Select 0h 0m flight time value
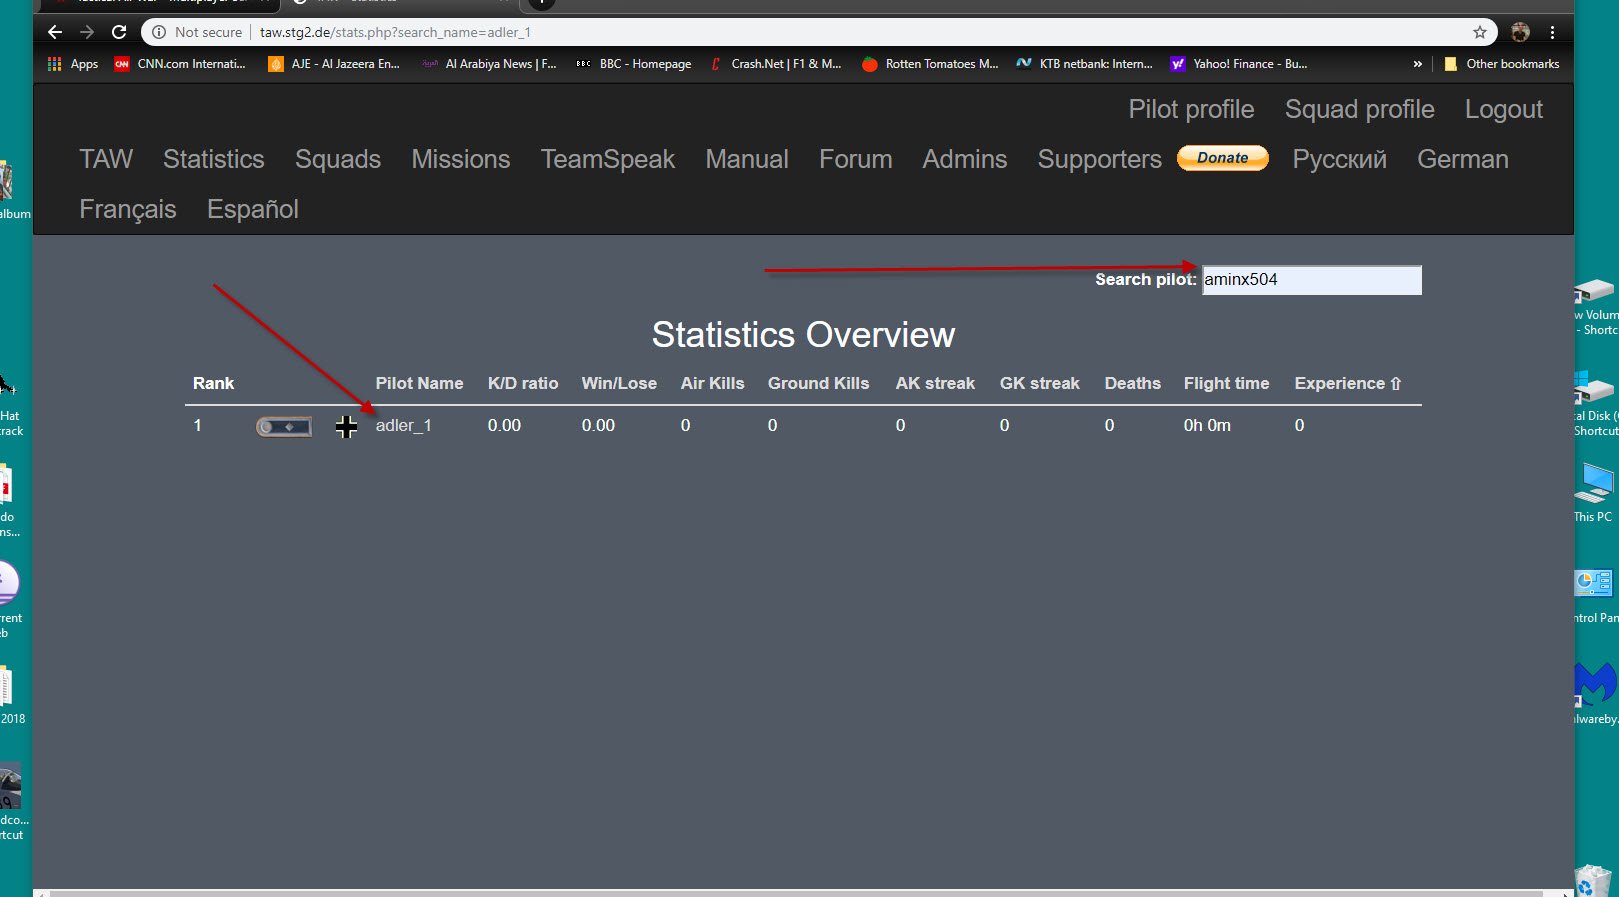This screenshot has width=1619, height=897. click(1207, 426)
